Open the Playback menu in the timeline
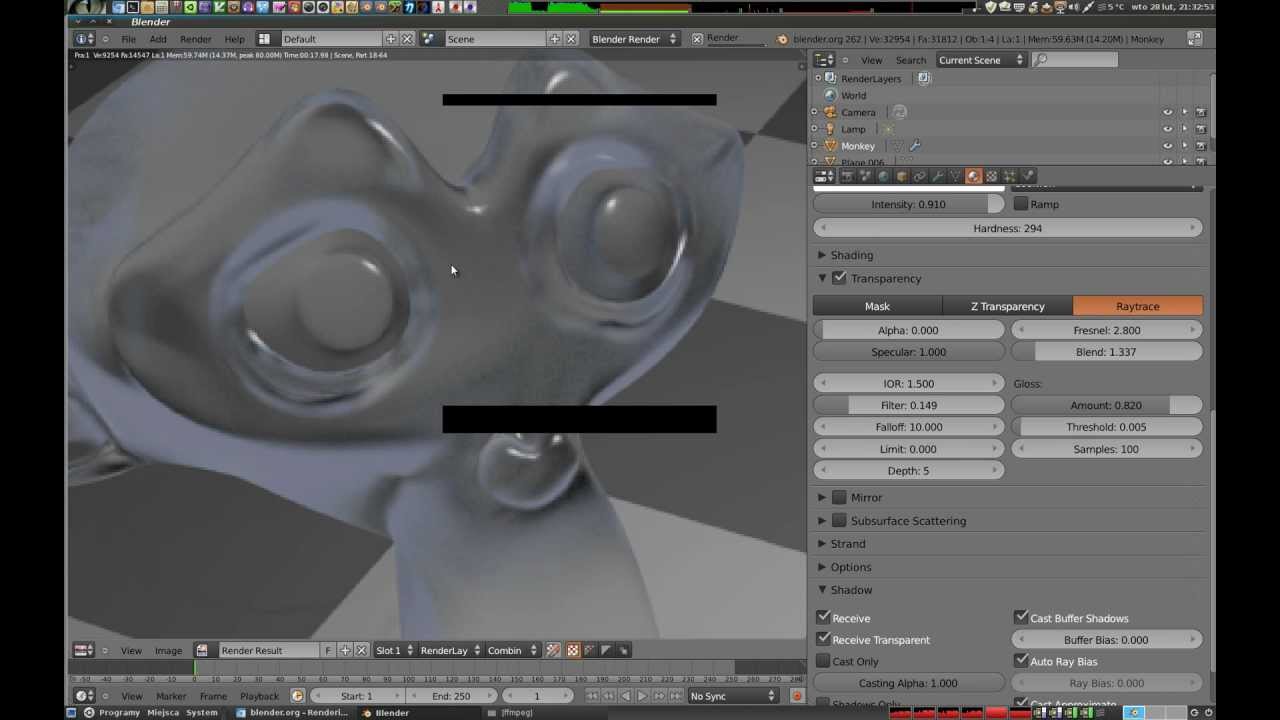This screenshot has width=1280, height=720. point(259,696)
